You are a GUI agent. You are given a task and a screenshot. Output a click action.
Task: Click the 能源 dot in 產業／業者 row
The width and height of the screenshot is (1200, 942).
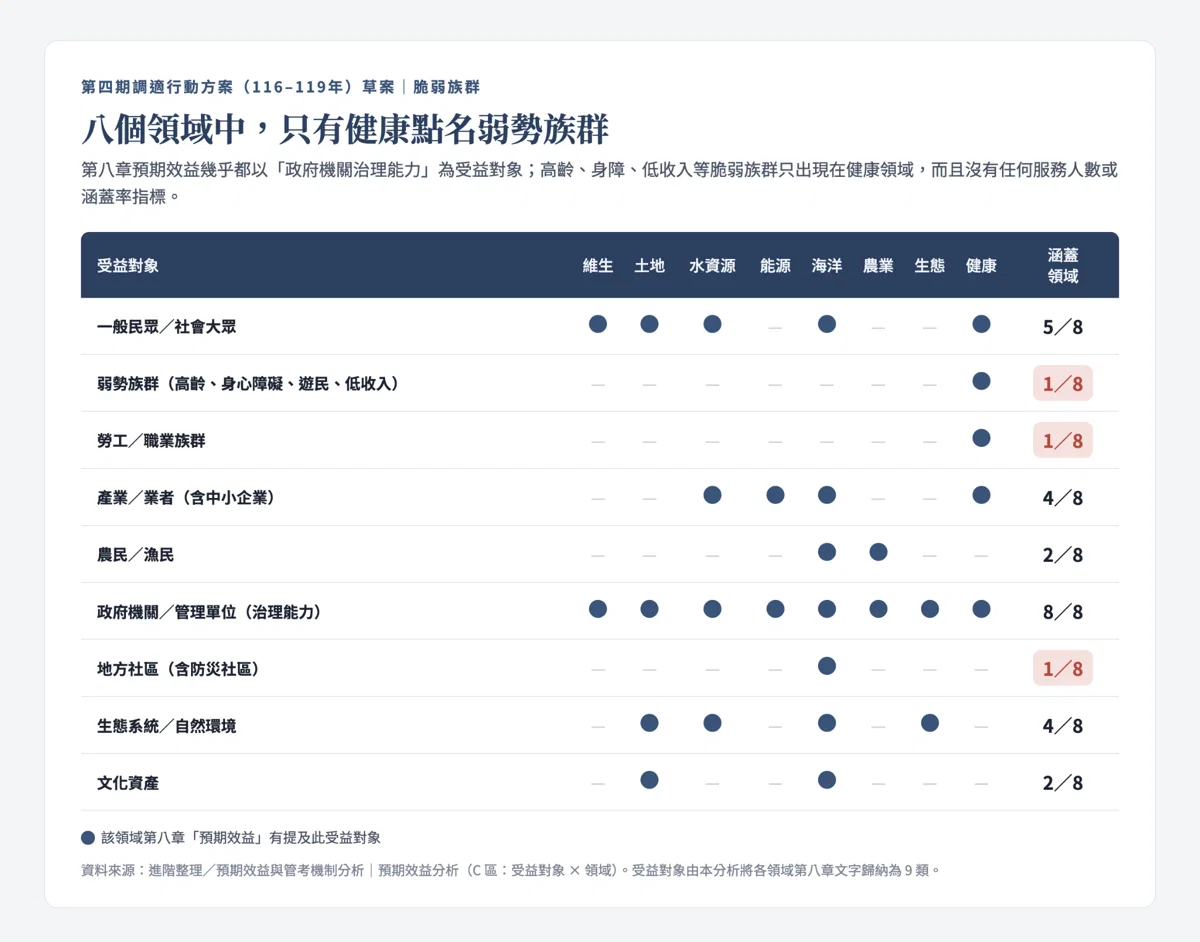(x=775, y=495)
